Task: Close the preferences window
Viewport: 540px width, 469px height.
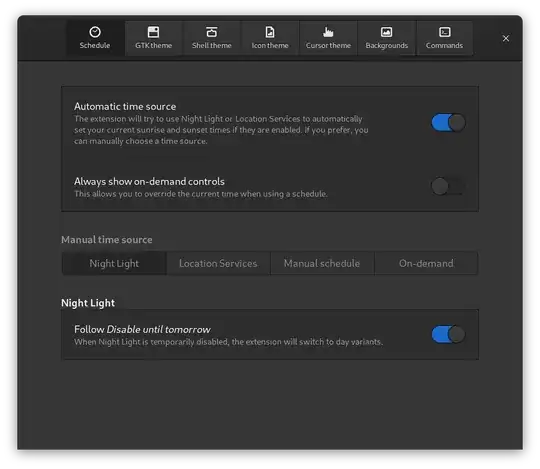Action: tap(506, 38)
